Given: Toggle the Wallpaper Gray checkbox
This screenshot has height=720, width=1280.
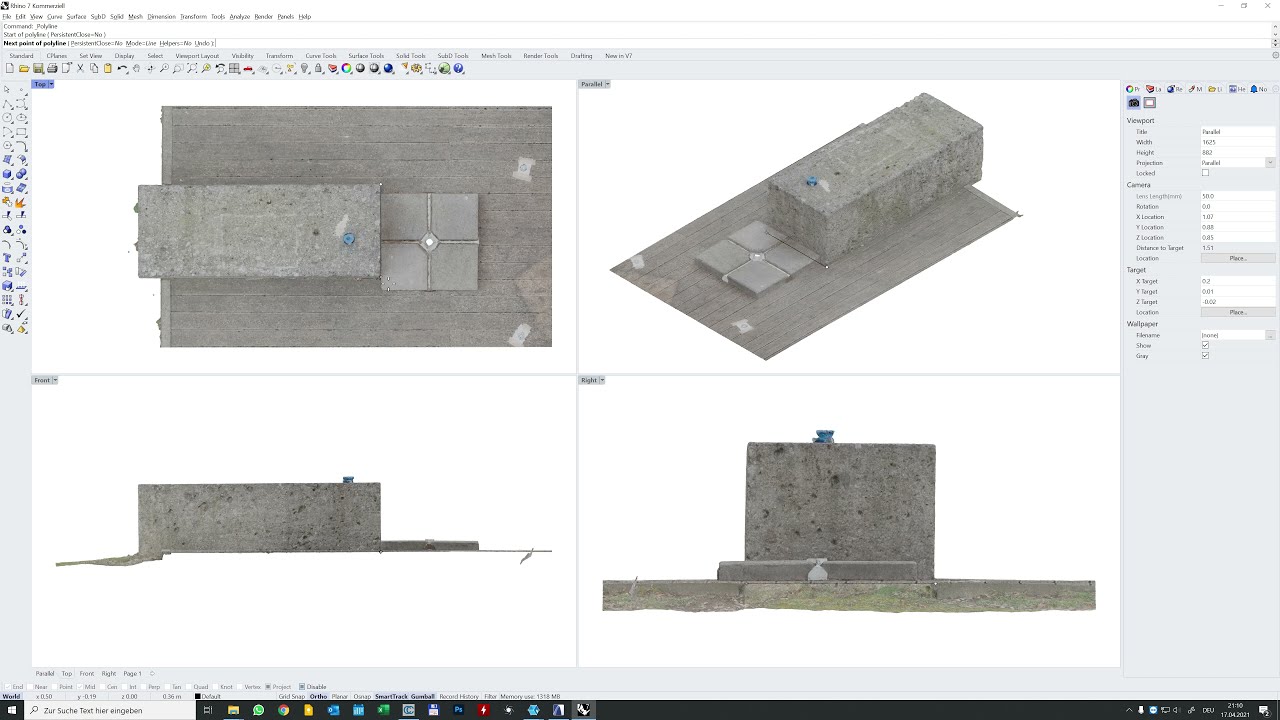Looking at the screenshot, I should pos(1205,356).
